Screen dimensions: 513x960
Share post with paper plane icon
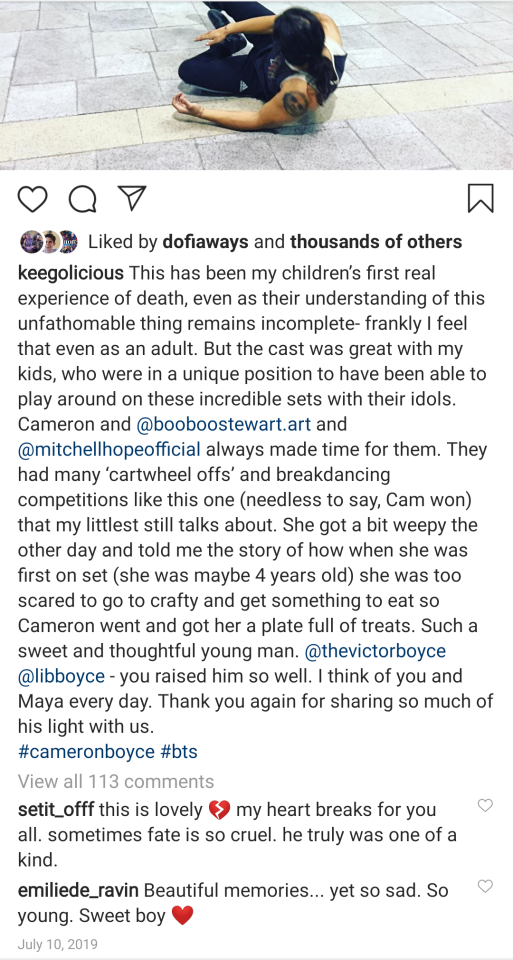(131, 198)
